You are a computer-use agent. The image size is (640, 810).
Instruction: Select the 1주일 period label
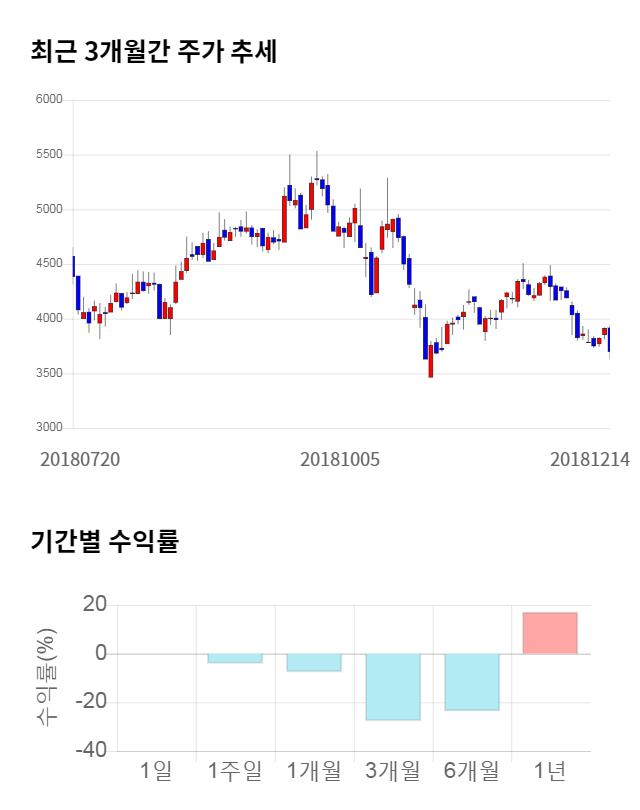[234, 771]
